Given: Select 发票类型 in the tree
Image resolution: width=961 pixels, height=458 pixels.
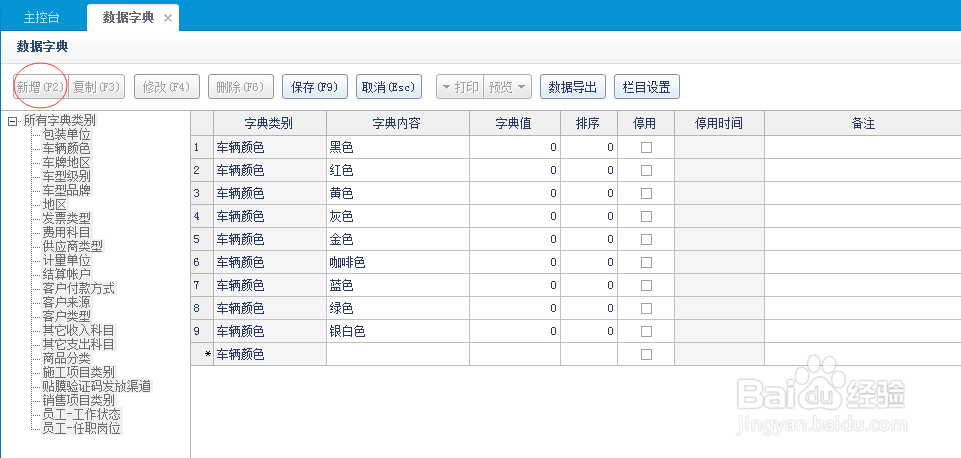Looking at the screenshot, I should click(x=66, y=218).
